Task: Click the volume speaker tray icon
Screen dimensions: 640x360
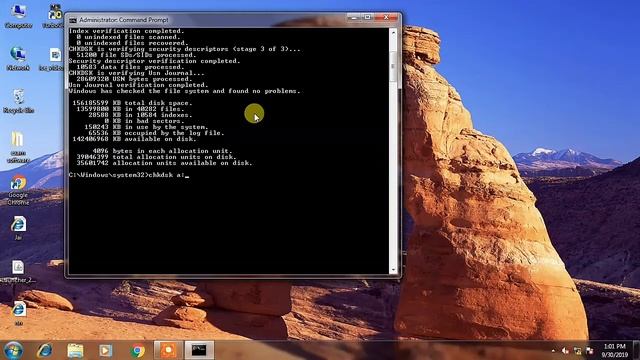Action: (x=565, y=351)
